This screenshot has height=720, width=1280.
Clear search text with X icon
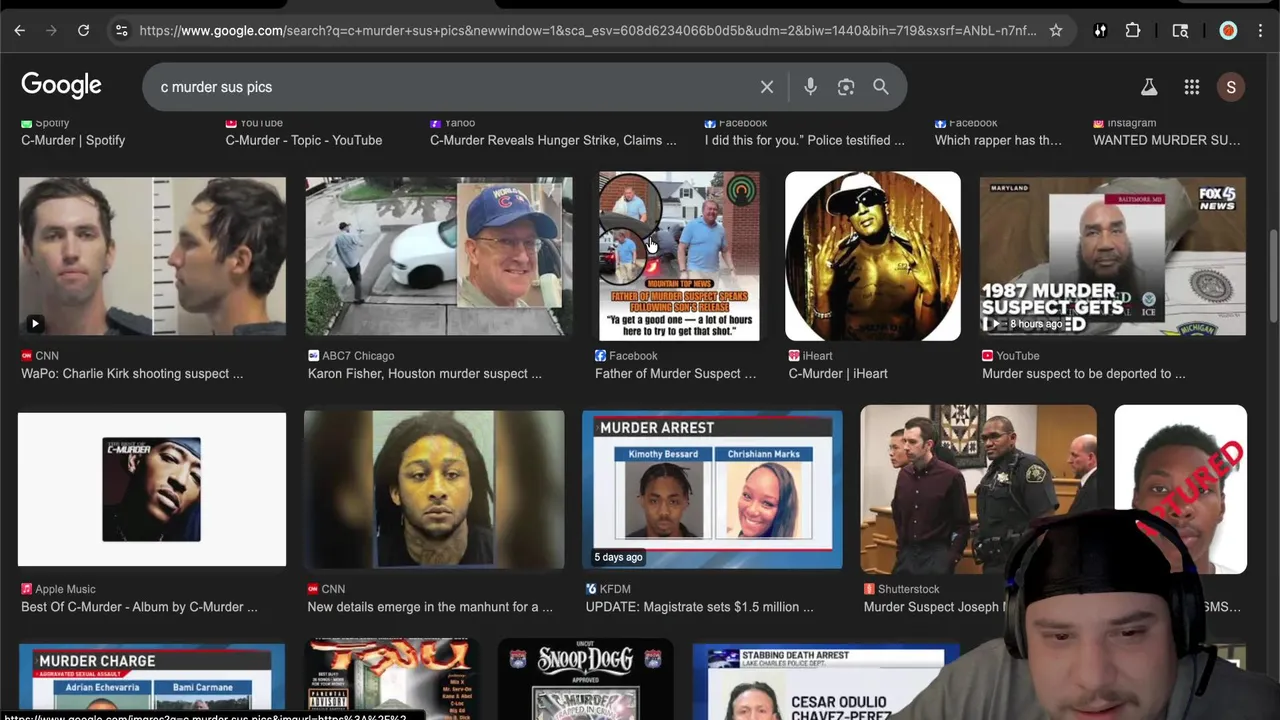(x=767, y=87)
